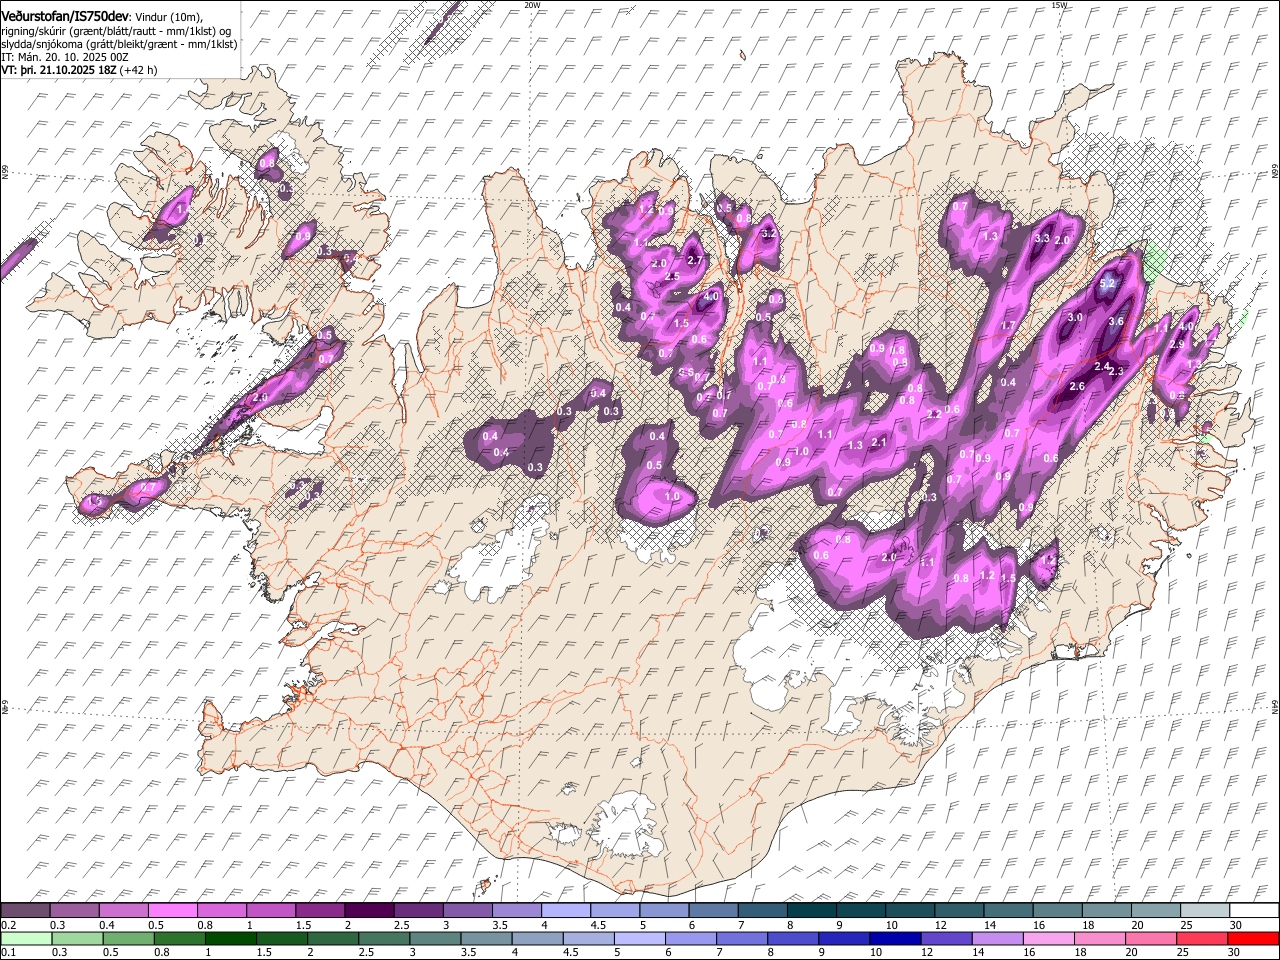Click the 2.1 precipitation value on the map

879,442
